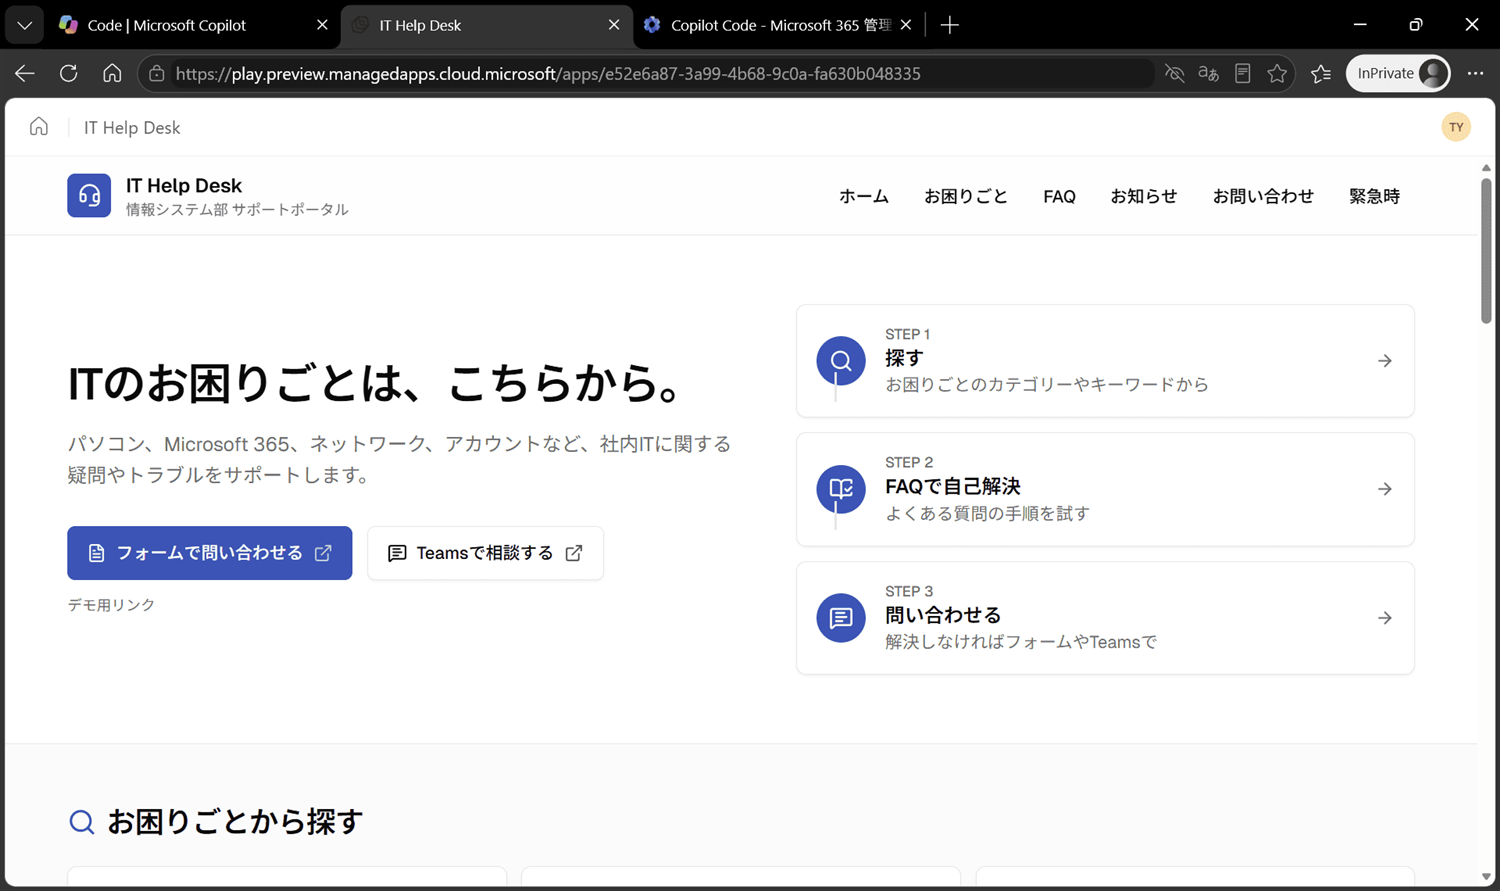This screenshot has height=891, width=1500.
Task: Click the arrow on the 問い合わせる card
Action: pyautogui.click(x=1385, y=618)
